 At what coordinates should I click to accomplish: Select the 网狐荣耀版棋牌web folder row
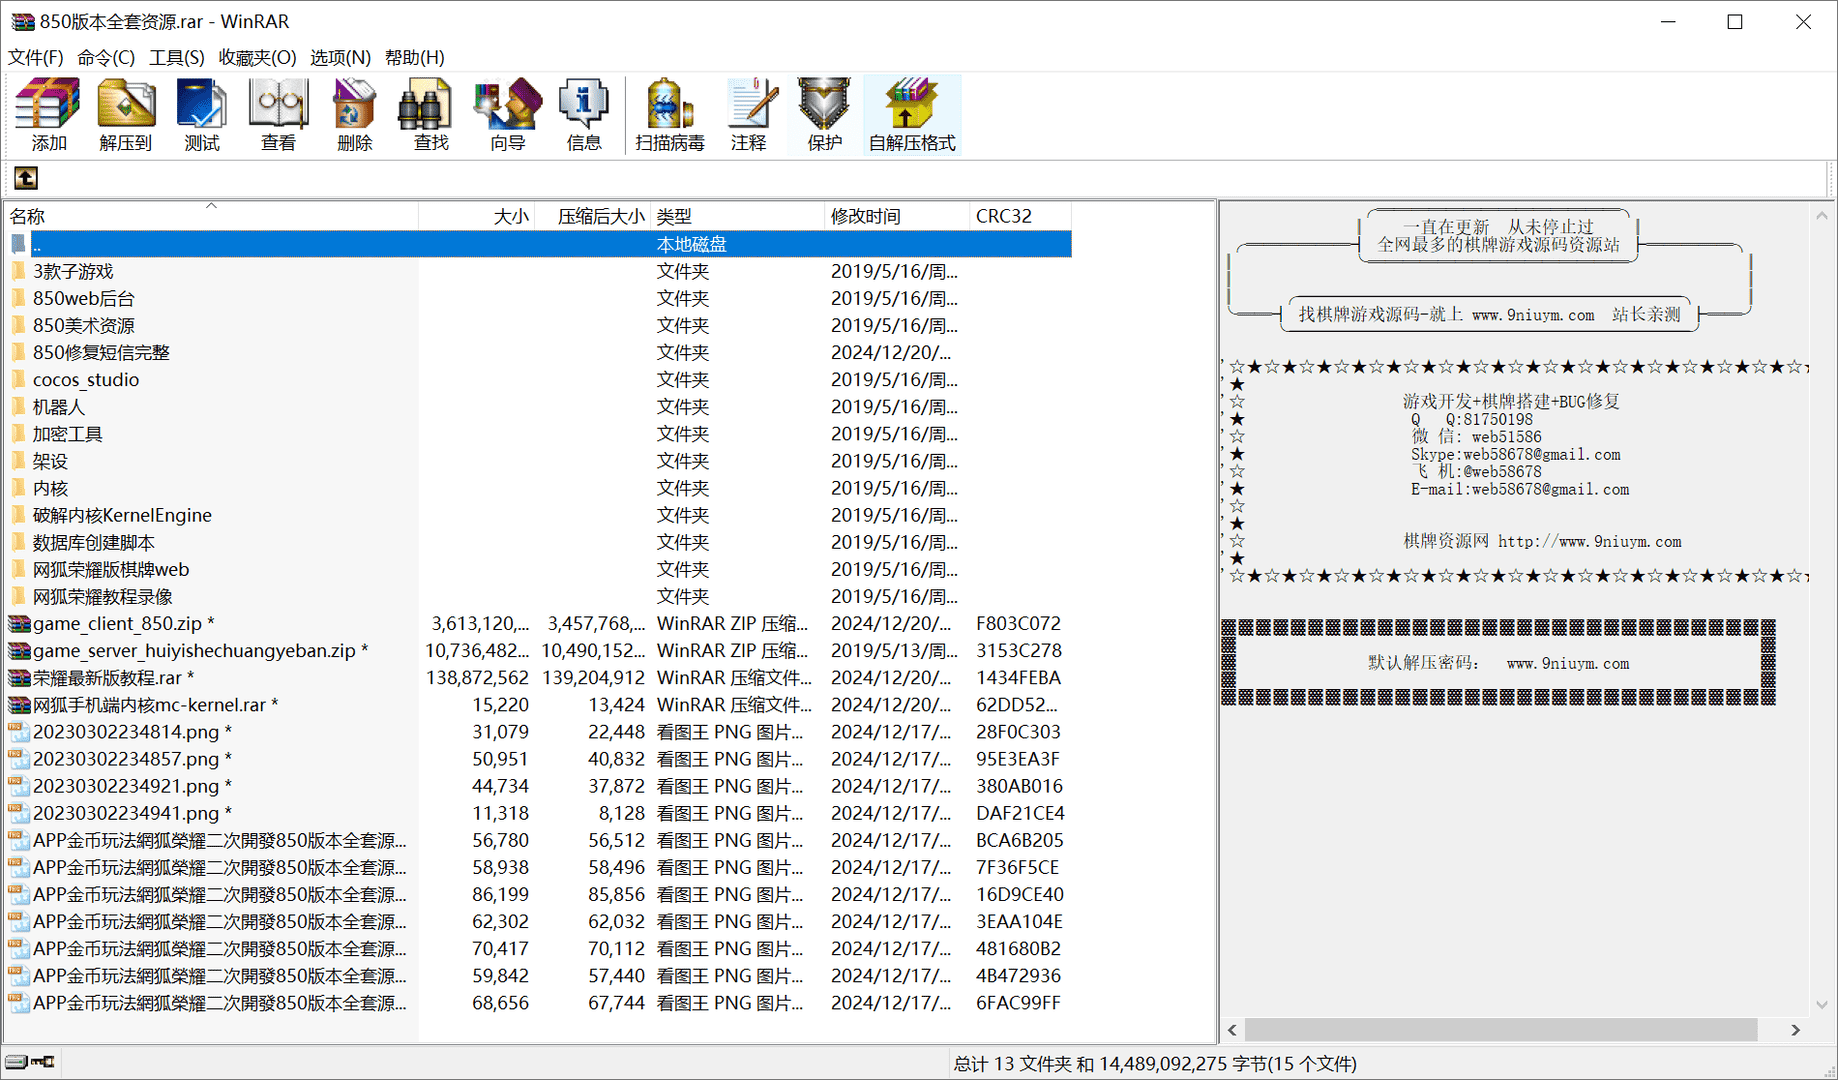pyautogui.click(x=539, y=568)
